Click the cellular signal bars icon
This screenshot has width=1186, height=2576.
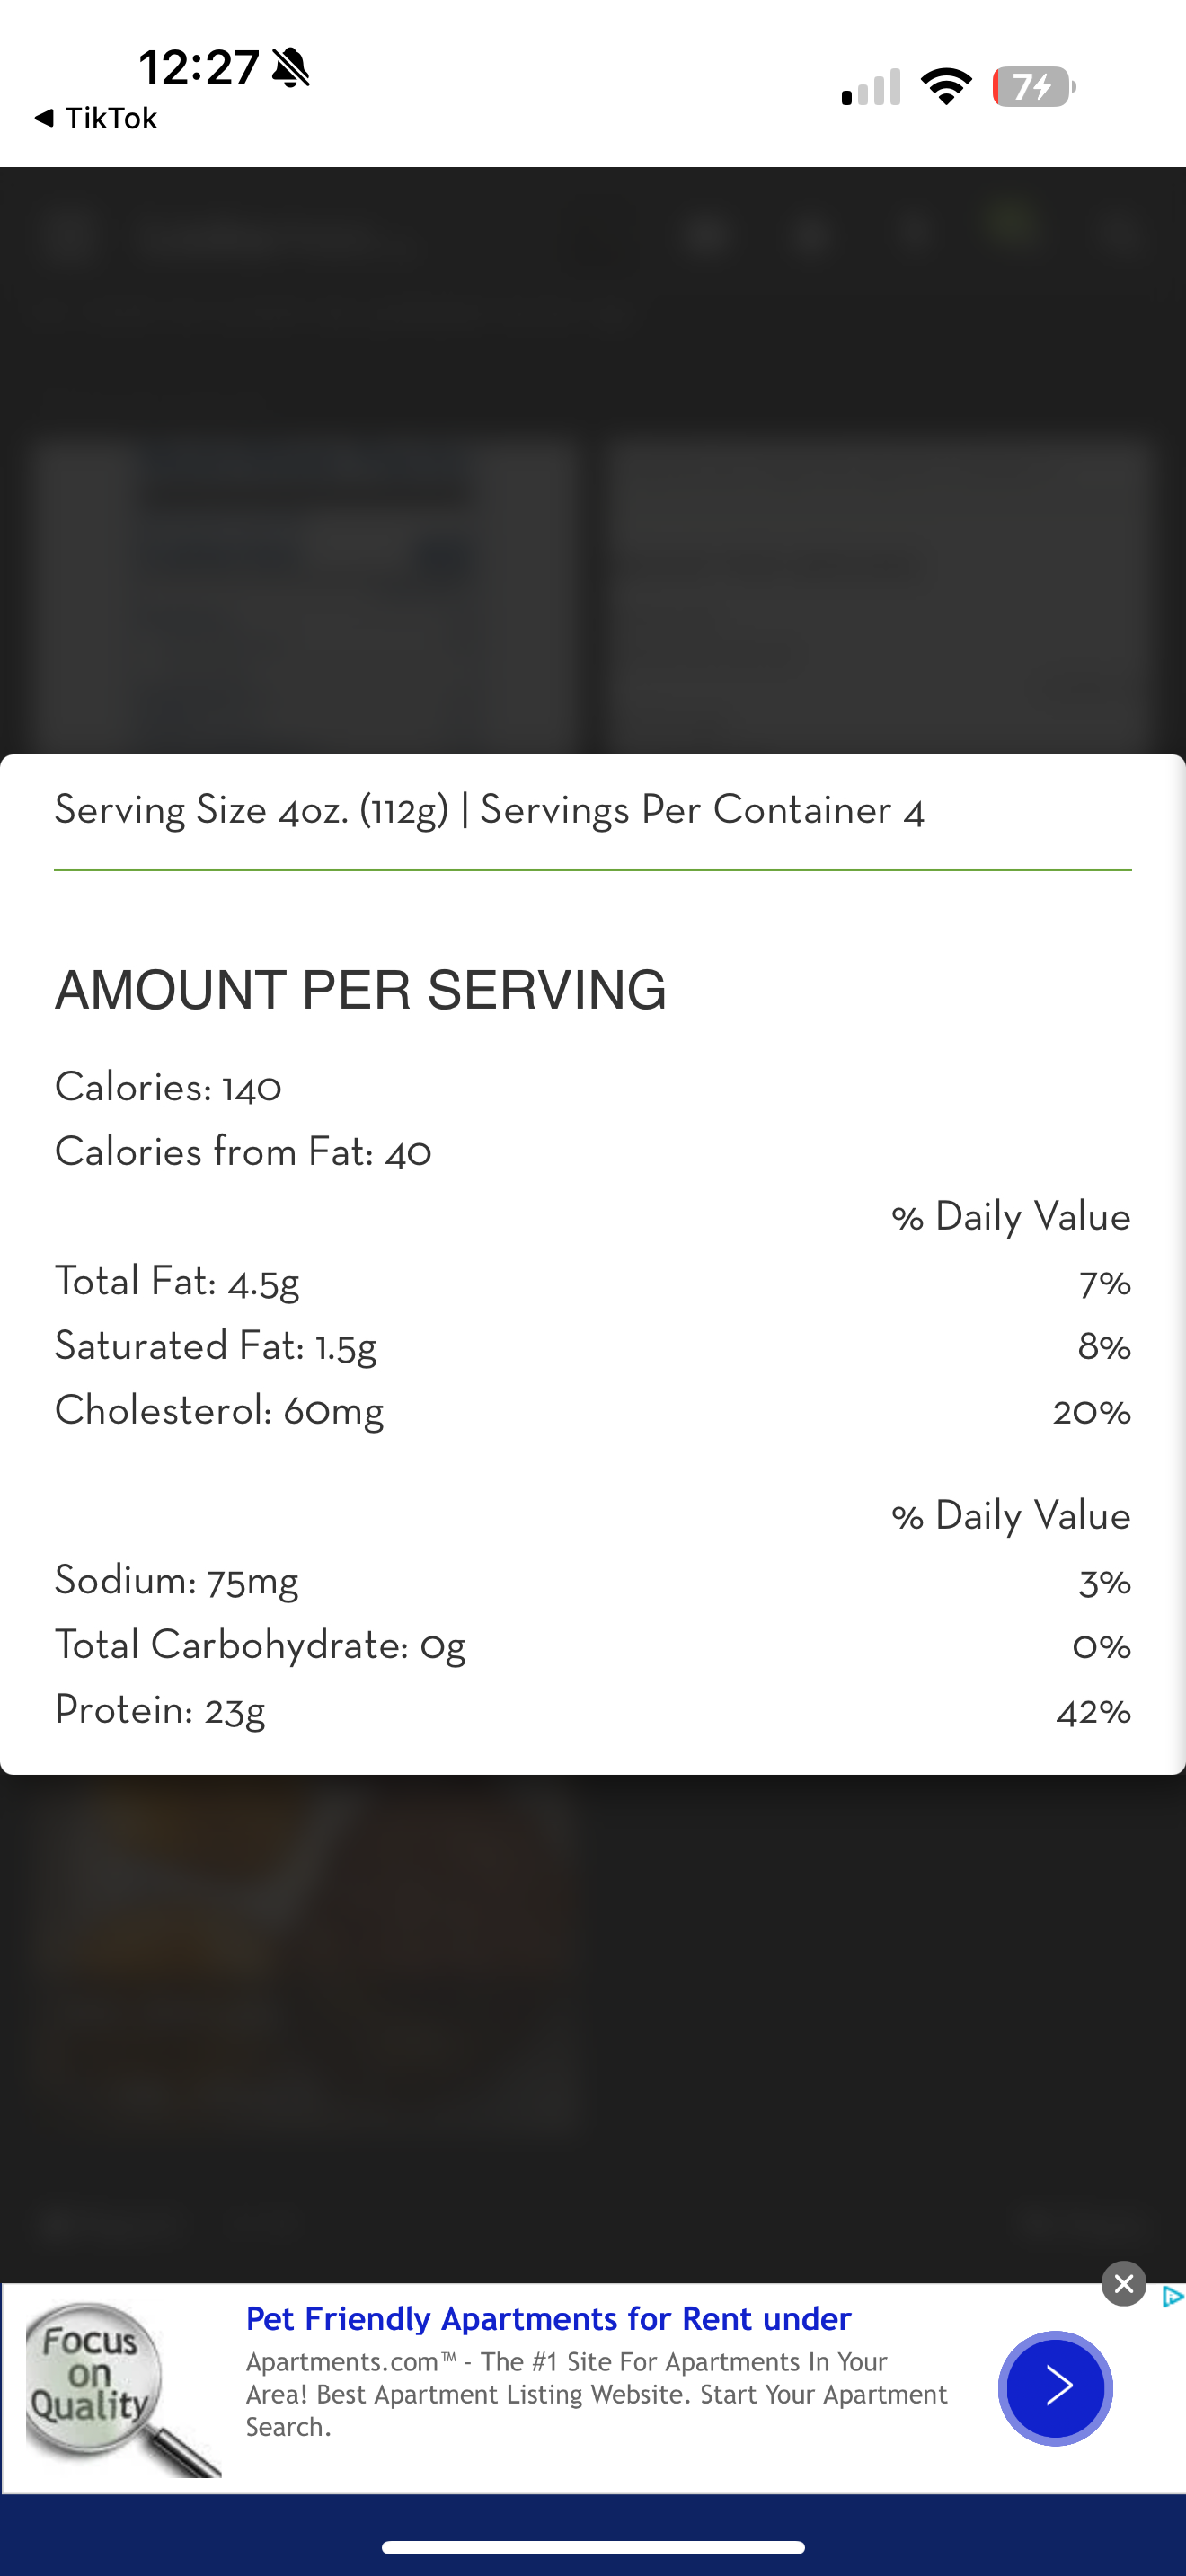tap(871, 87)
